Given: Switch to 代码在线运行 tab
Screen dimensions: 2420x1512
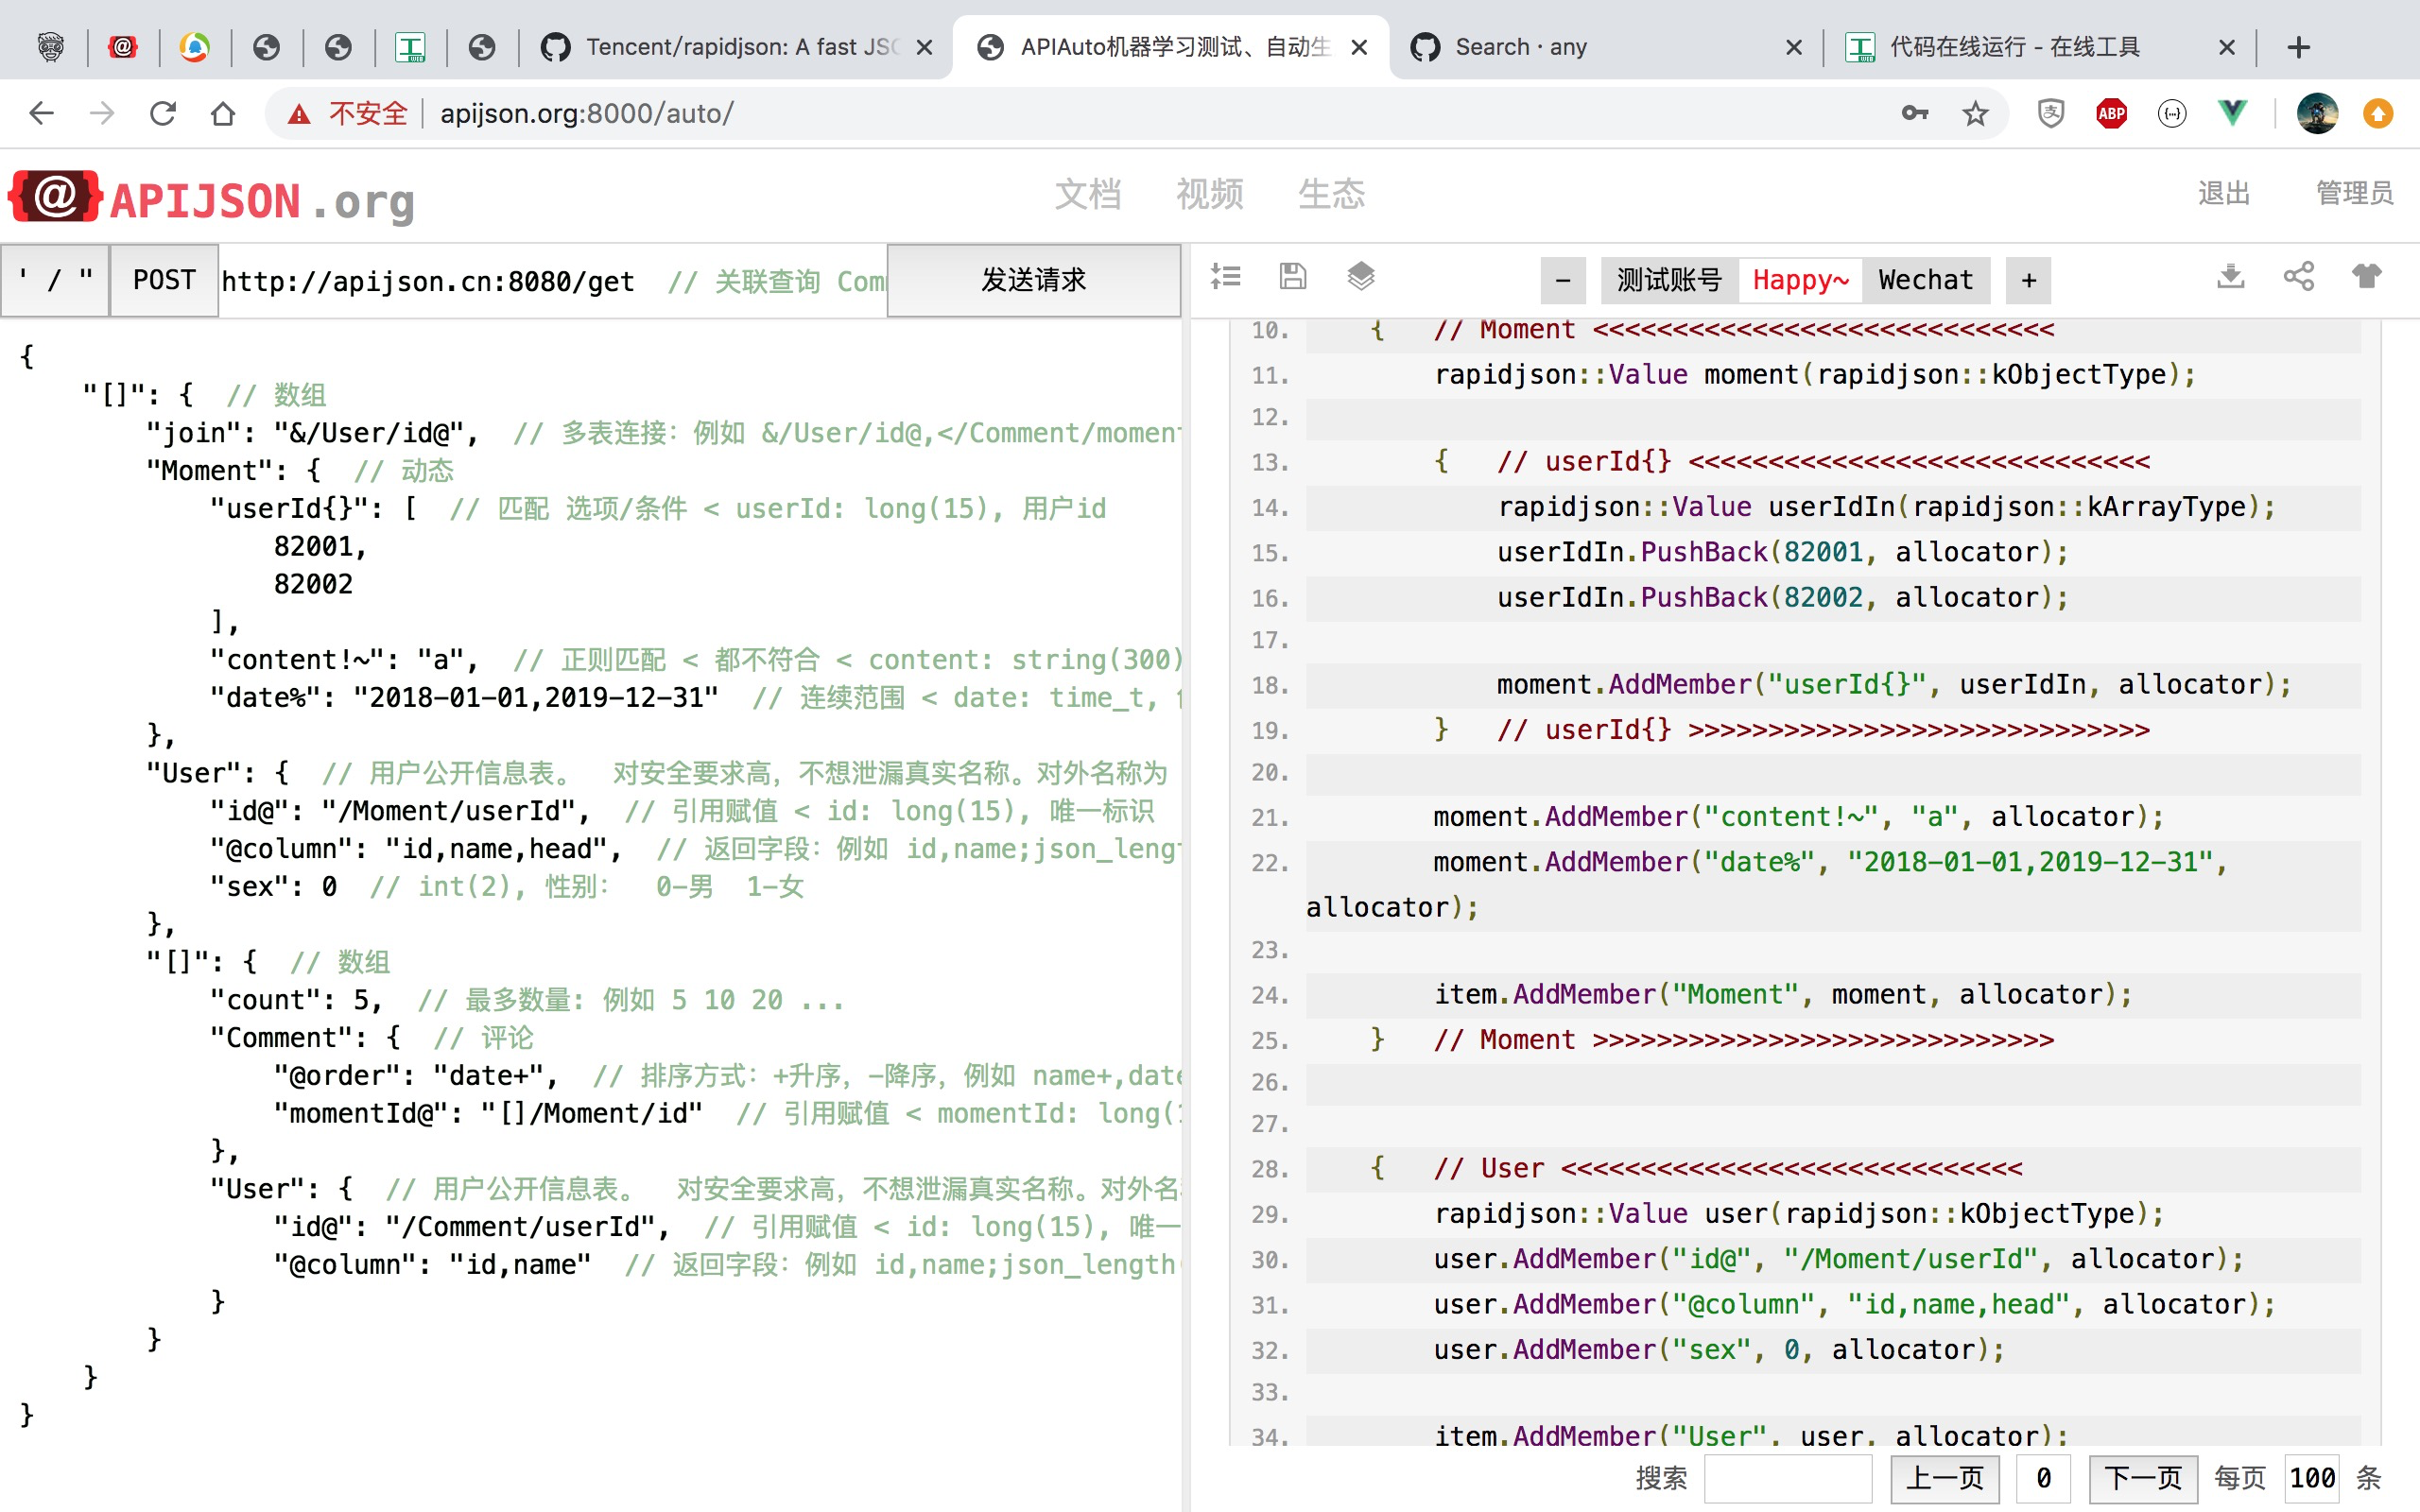Looking at the screenshot, I should tap(2040, 47).
